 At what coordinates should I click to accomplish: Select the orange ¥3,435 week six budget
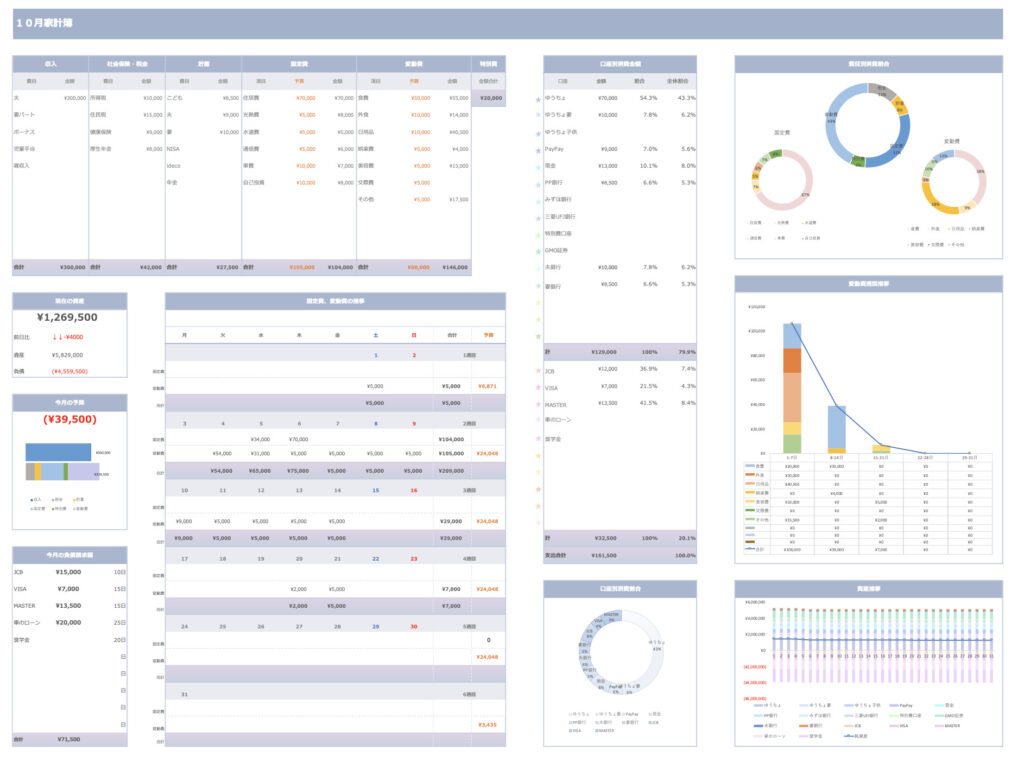[x=487, y=725]
